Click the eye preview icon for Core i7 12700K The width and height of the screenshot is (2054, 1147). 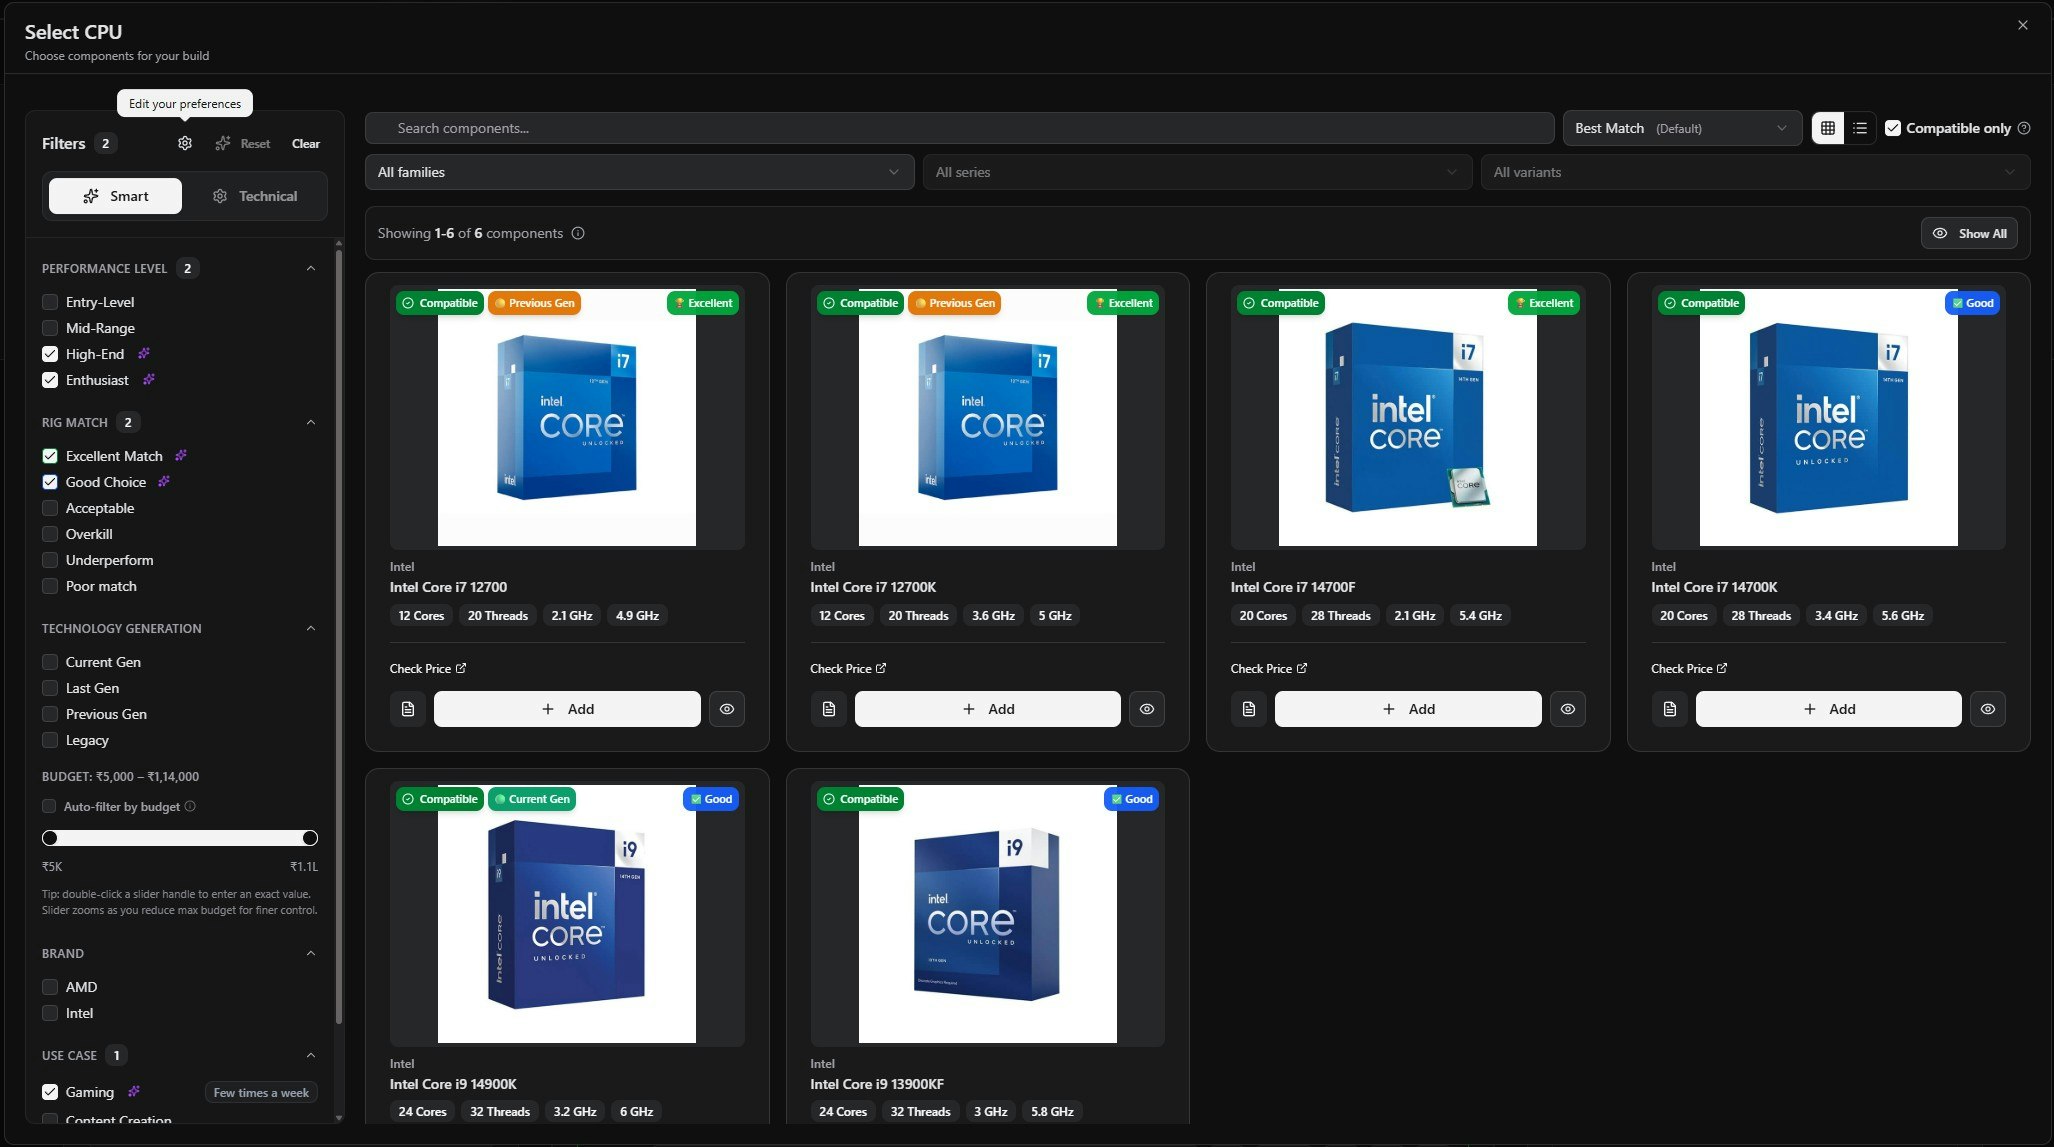point(1147,709)
